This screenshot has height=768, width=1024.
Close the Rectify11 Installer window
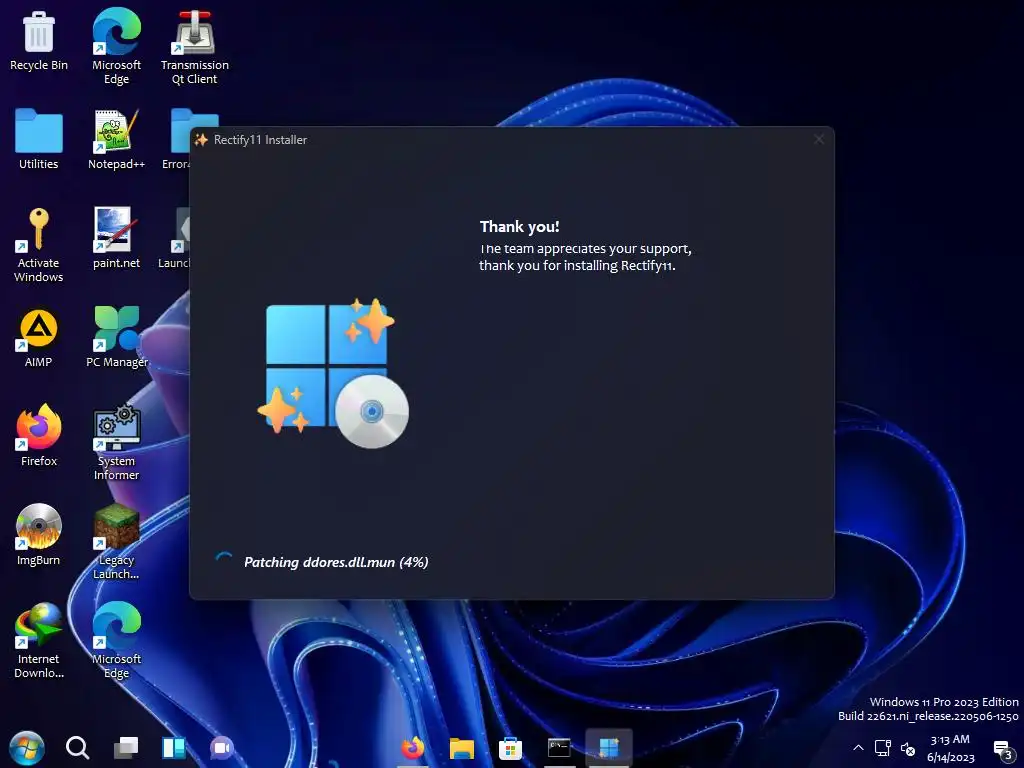click(819, 139)
